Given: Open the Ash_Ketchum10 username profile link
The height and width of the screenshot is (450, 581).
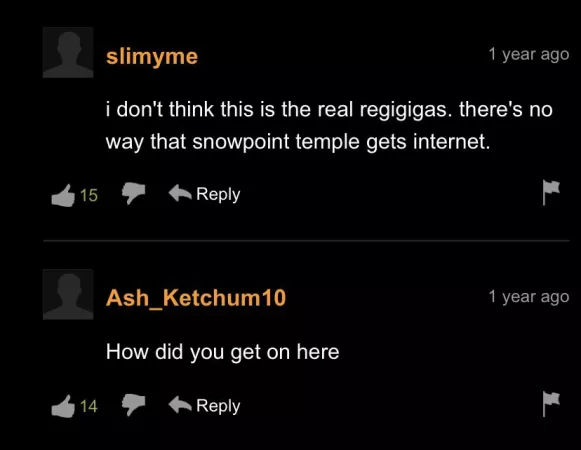Looking at the screenshot, I should (196, 298).
